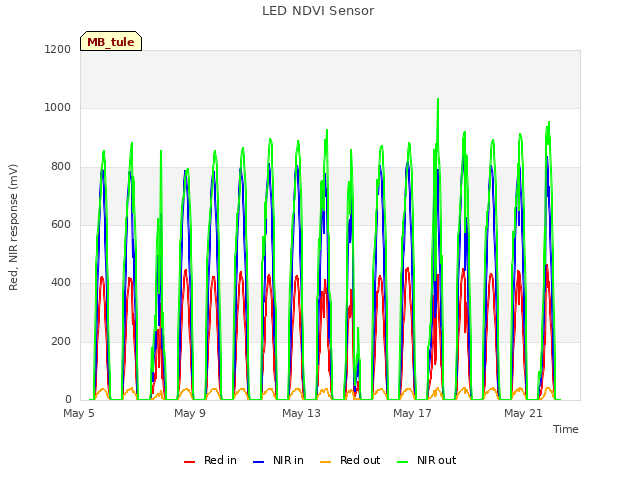Viewport: 640px width, 480px height.
Task: Click the green color marker for NIR out
Action: point(402,462)
